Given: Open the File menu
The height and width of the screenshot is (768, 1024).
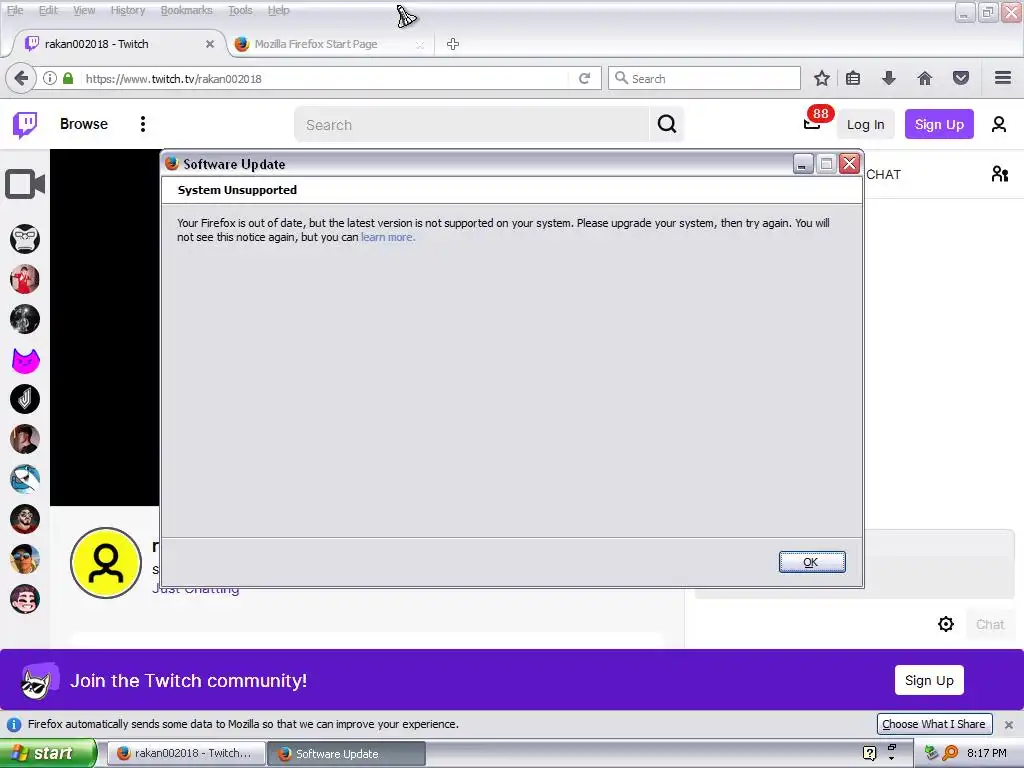Looking at the screenshot, I should (x=14, y=10).
